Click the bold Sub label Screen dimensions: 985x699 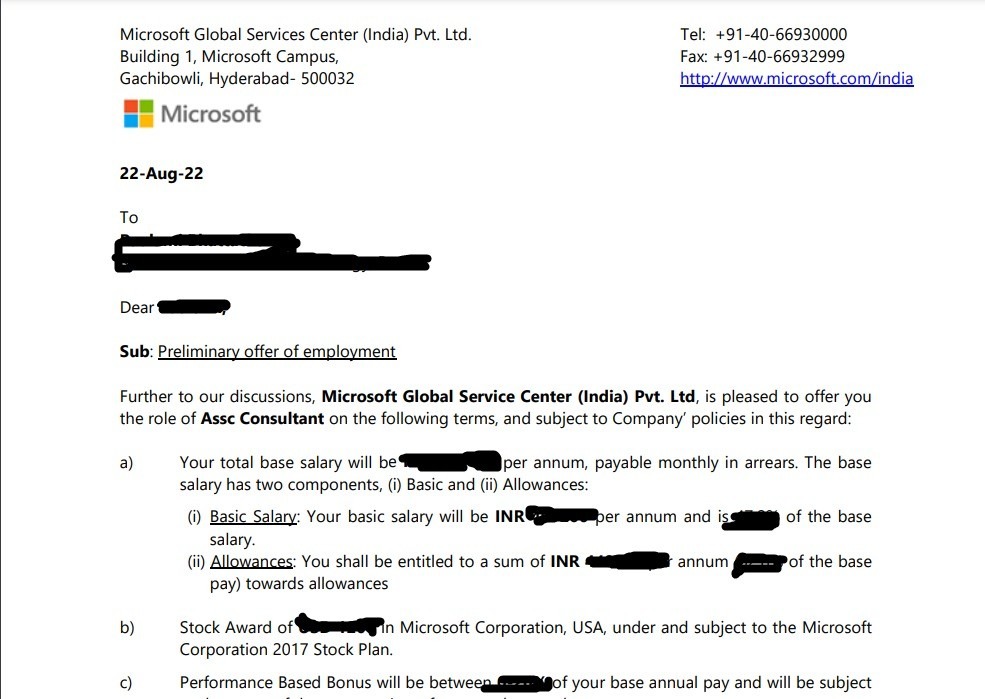(134, 352)
